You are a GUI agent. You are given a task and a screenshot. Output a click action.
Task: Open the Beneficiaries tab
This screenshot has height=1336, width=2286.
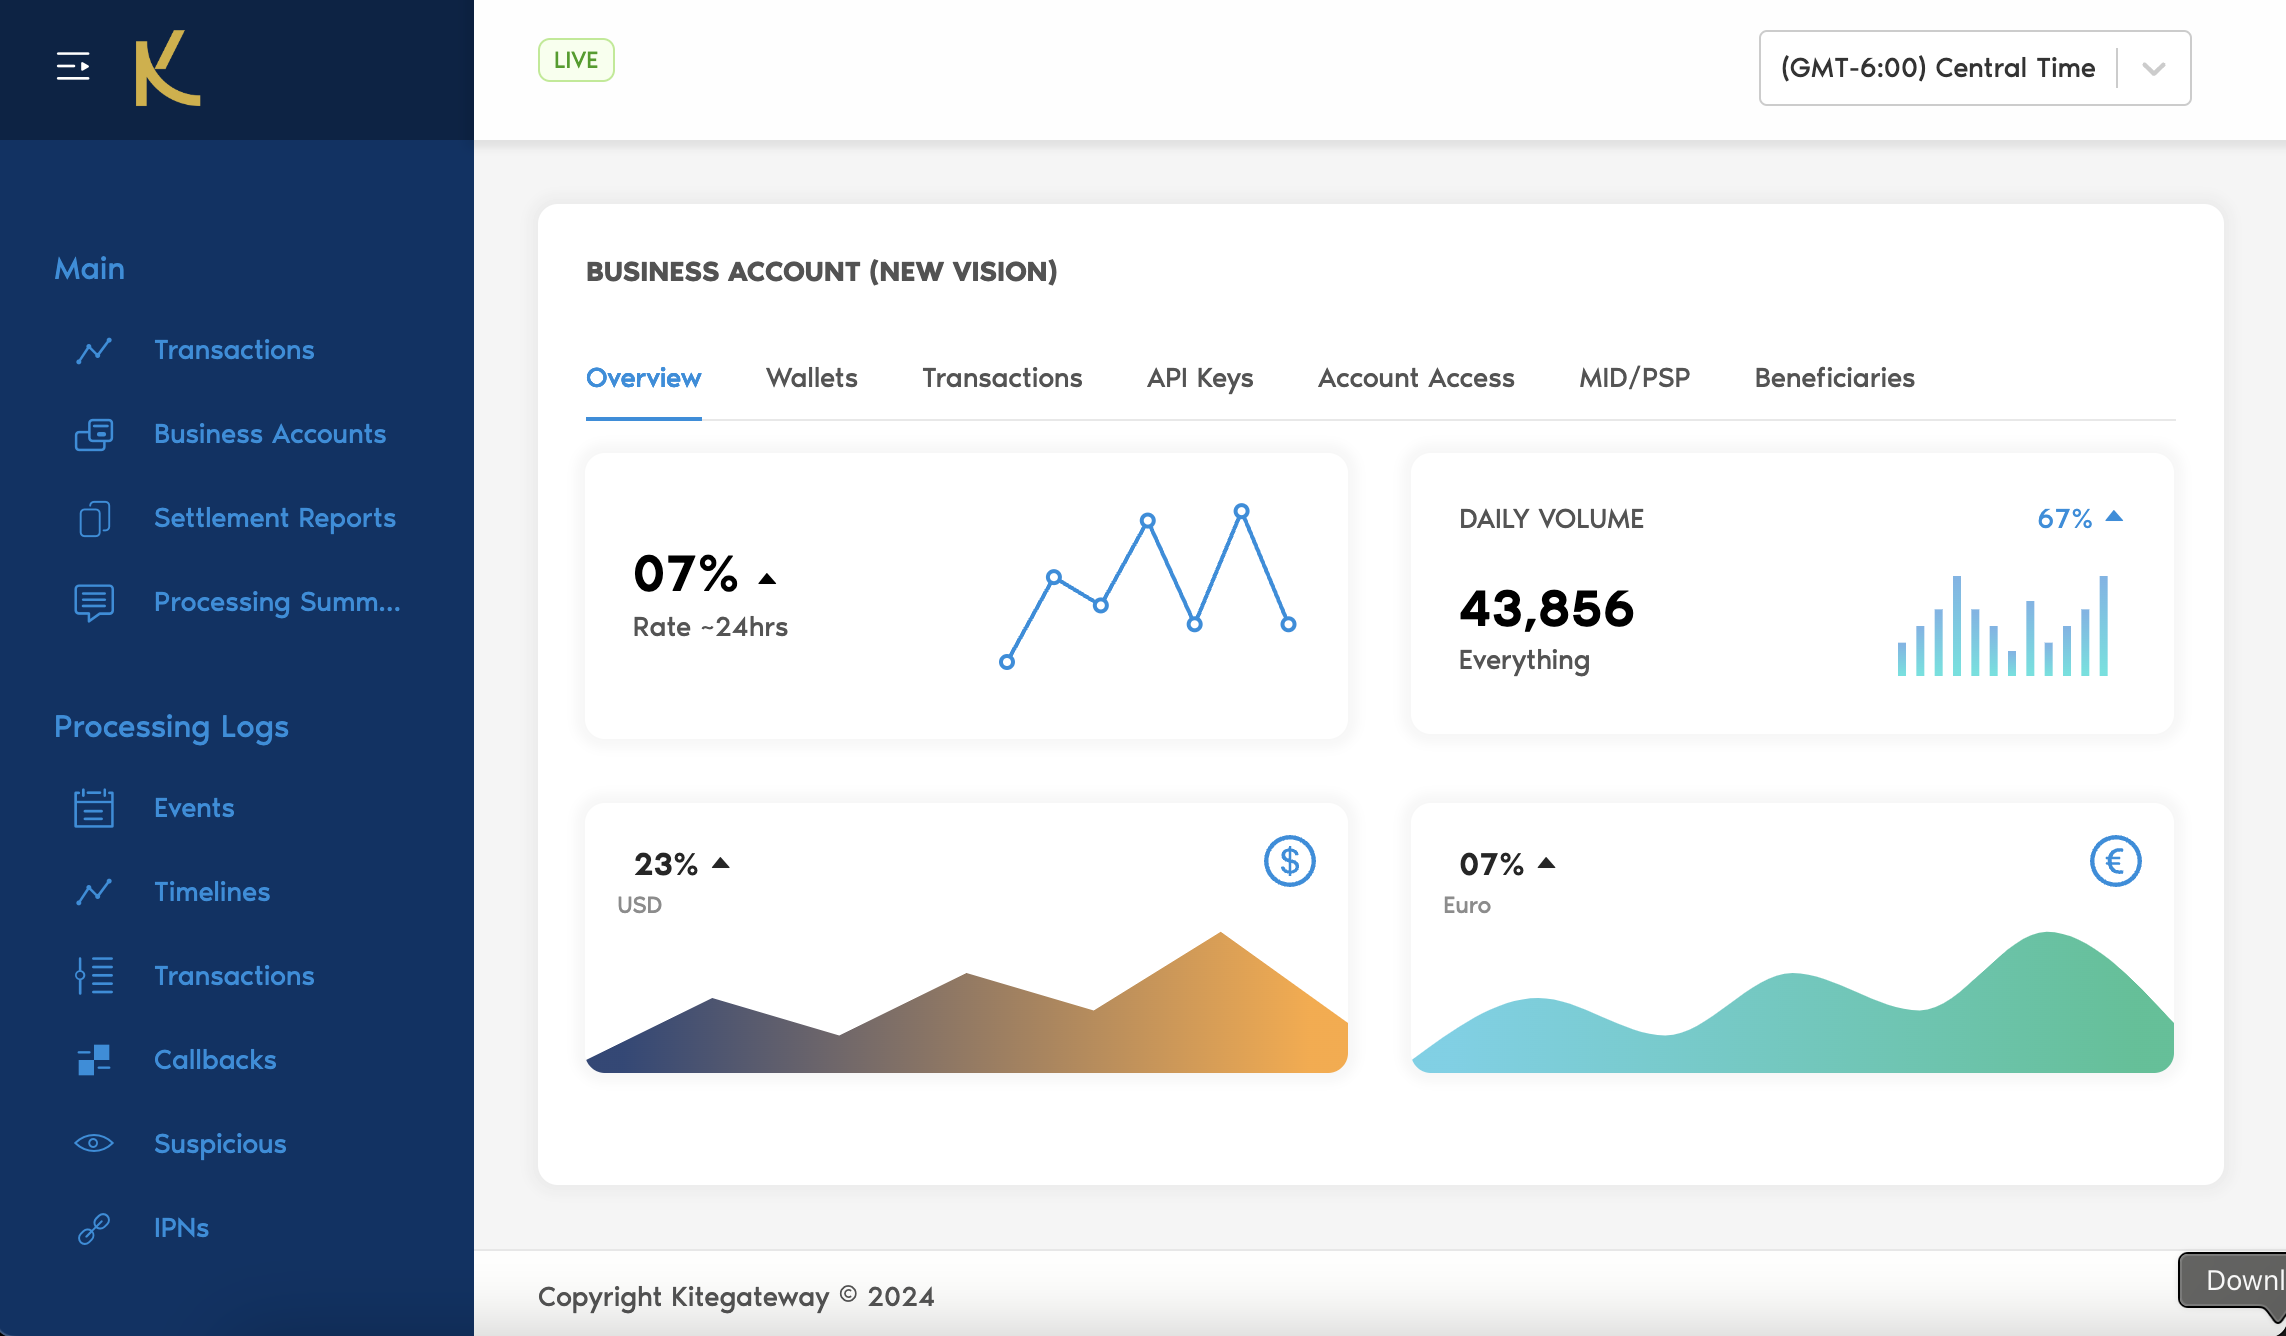[1834, 378]
